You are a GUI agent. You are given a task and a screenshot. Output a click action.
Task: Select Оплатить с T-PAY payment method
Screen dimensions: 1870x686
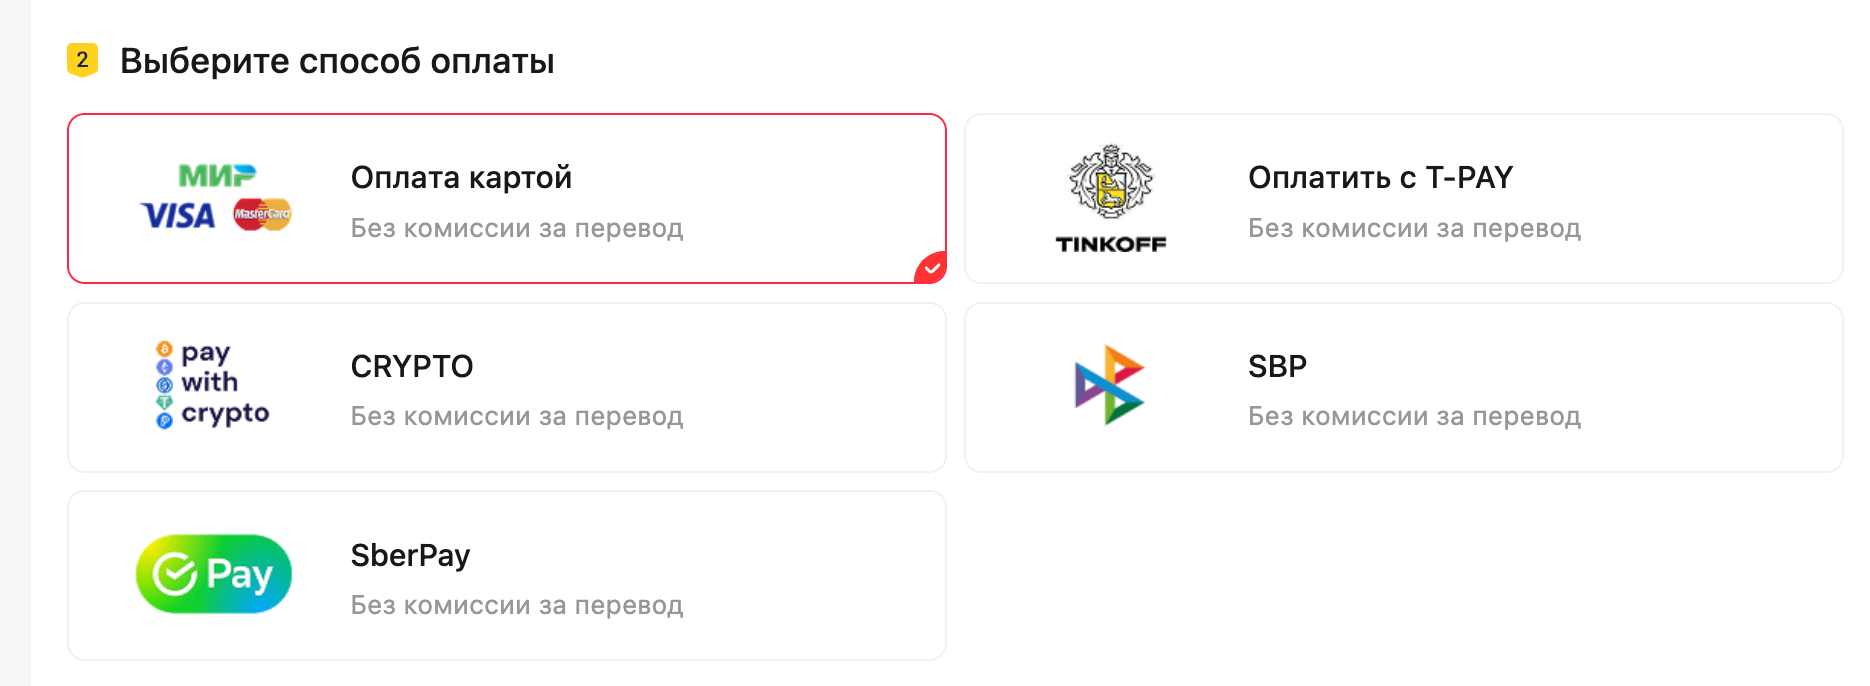pyautogui.click(x=1380, y=178)
